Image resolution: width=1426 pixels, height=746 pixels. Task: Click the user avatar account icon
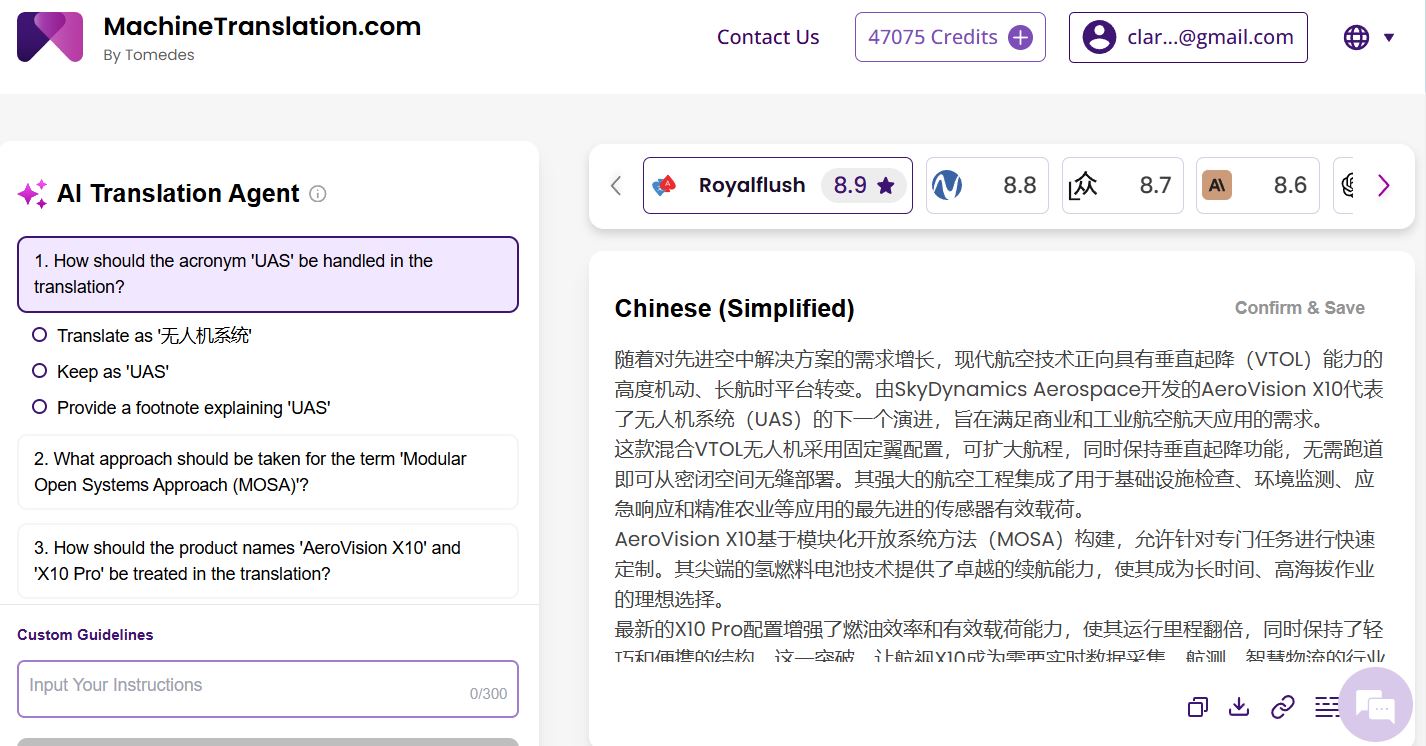[x=1099, y=38]
